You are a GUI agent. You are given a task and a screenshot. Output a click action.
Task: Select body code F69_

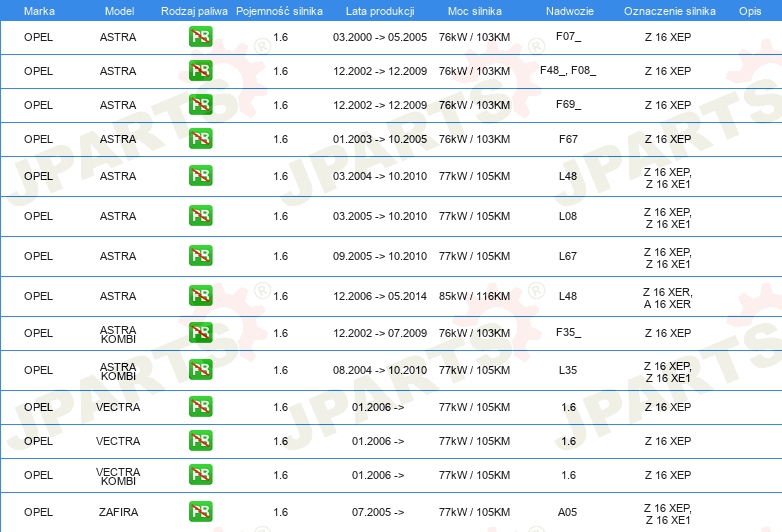pos(568,104)
